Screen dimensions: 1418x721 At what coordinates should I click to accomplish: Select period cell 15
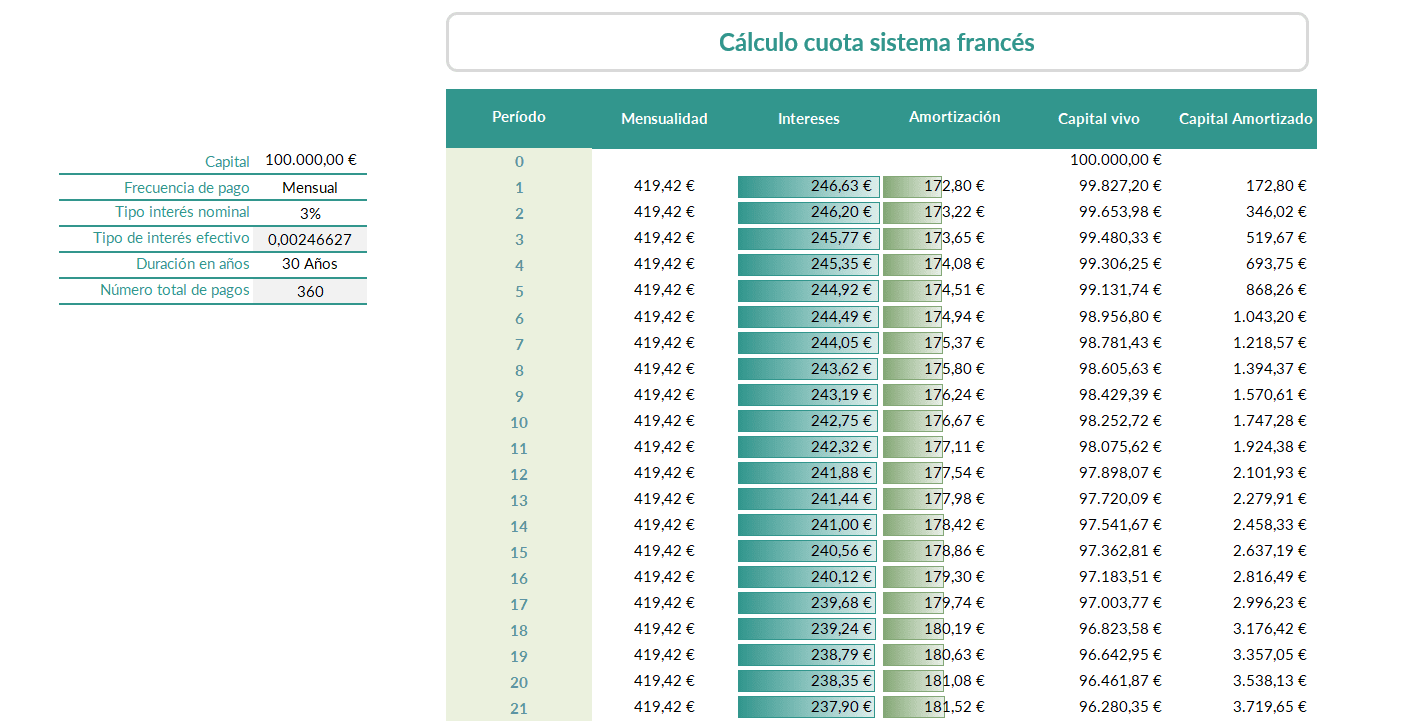[519, 551]
